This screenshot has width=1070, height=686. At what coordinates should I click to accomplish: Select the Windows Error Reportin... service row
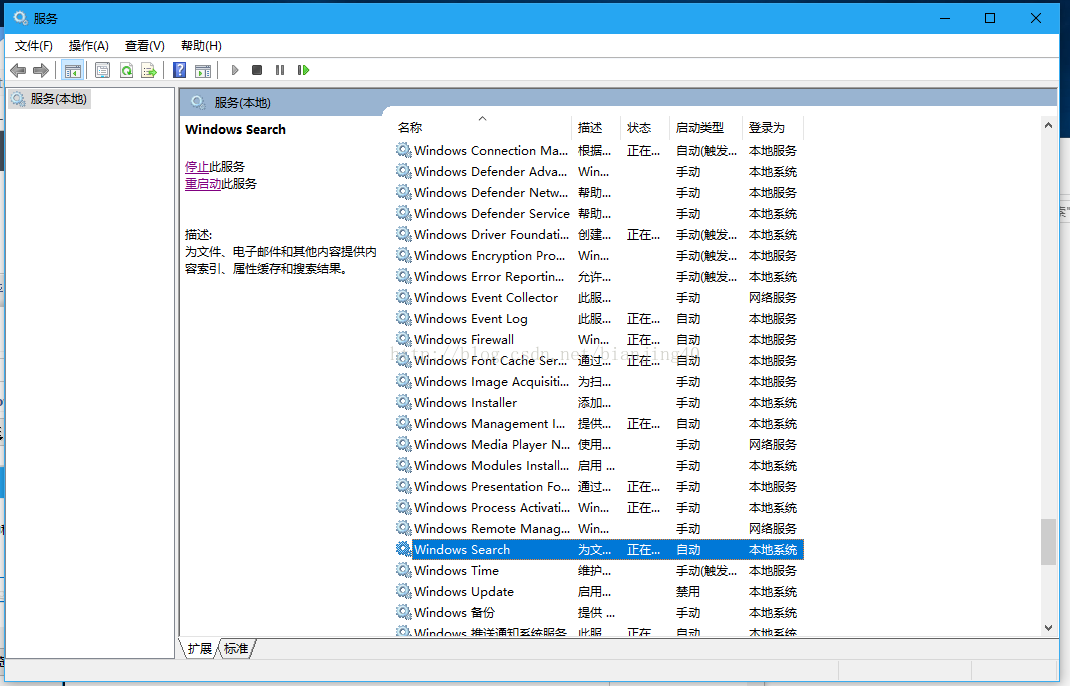(x=599, y=276)
